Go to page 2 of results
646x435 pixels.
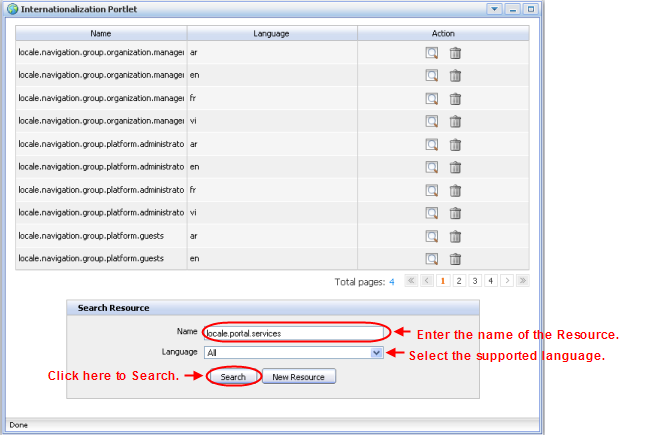(458, 282)
